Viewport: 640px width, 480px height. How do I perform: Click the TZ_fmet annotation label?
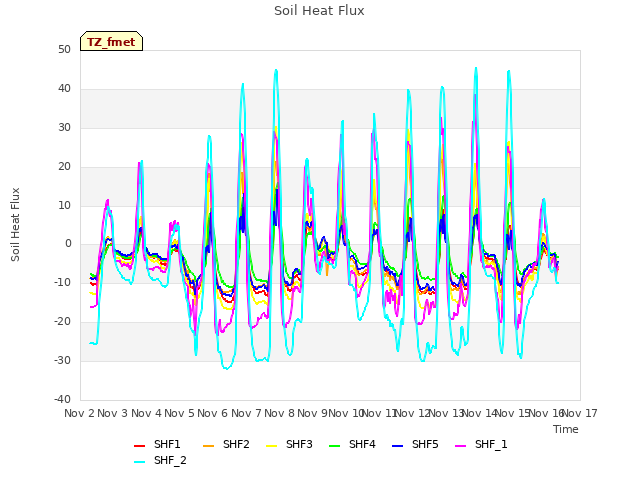click(x=111, y=42)
